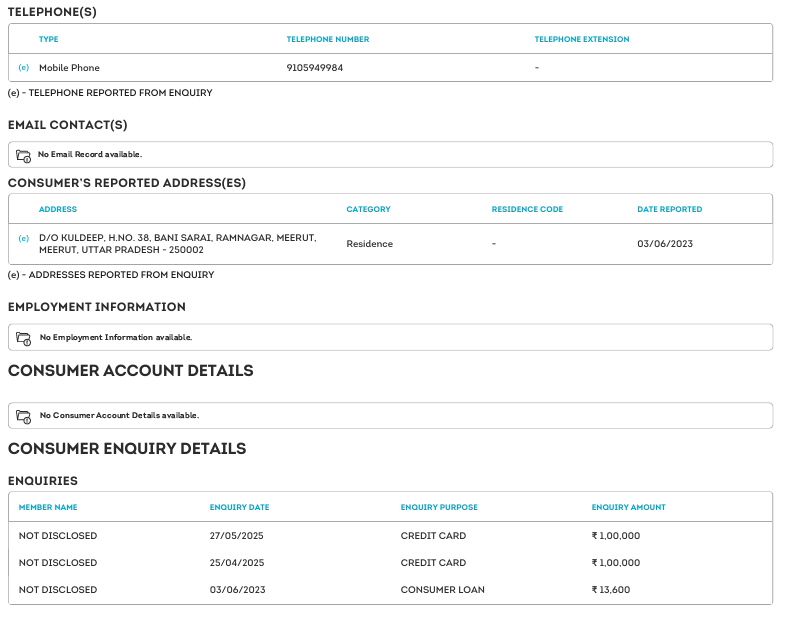Click the Member Name column header

[48, 508]
